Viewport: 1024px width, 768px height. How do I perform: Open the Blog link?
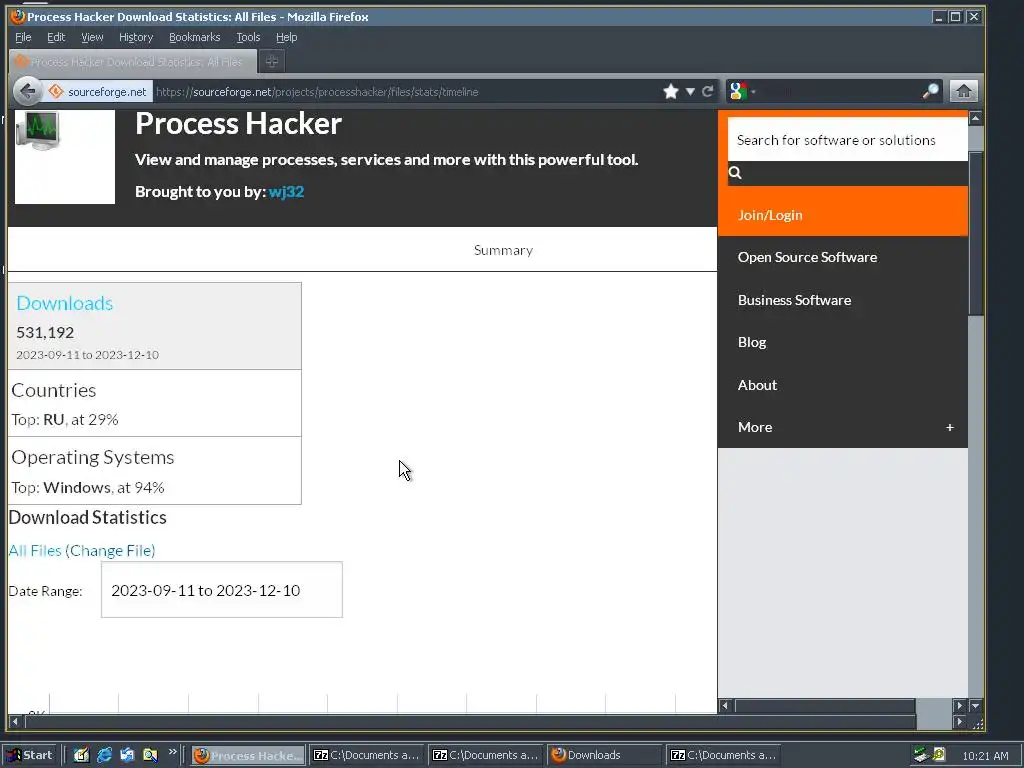point(752,342)
